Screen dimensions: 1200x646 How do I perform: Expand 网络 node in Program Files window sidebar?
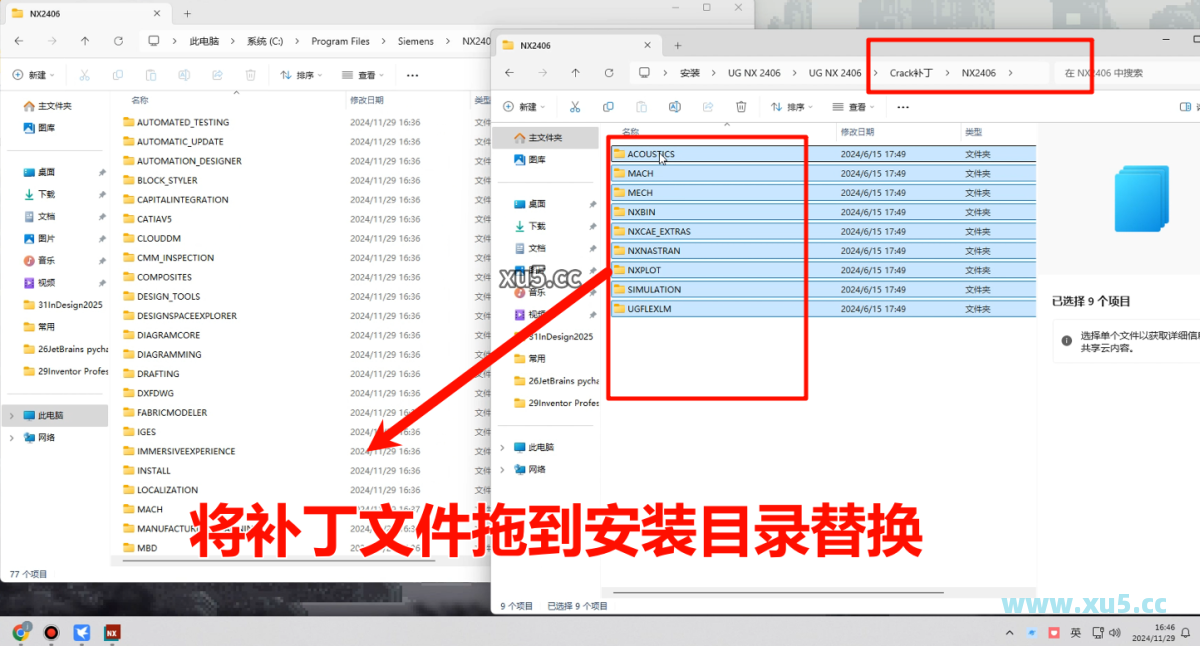(x=11, y=437)
